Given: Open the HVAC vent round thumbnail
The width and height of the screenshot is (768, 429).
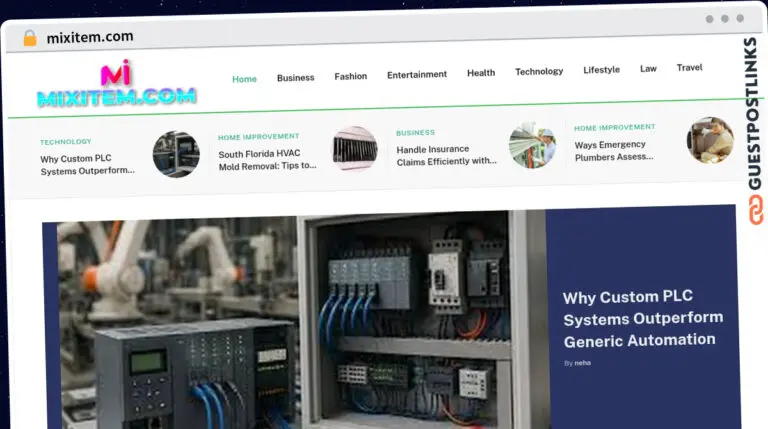Looking at the screenshot, I should [x=355, y=148].
